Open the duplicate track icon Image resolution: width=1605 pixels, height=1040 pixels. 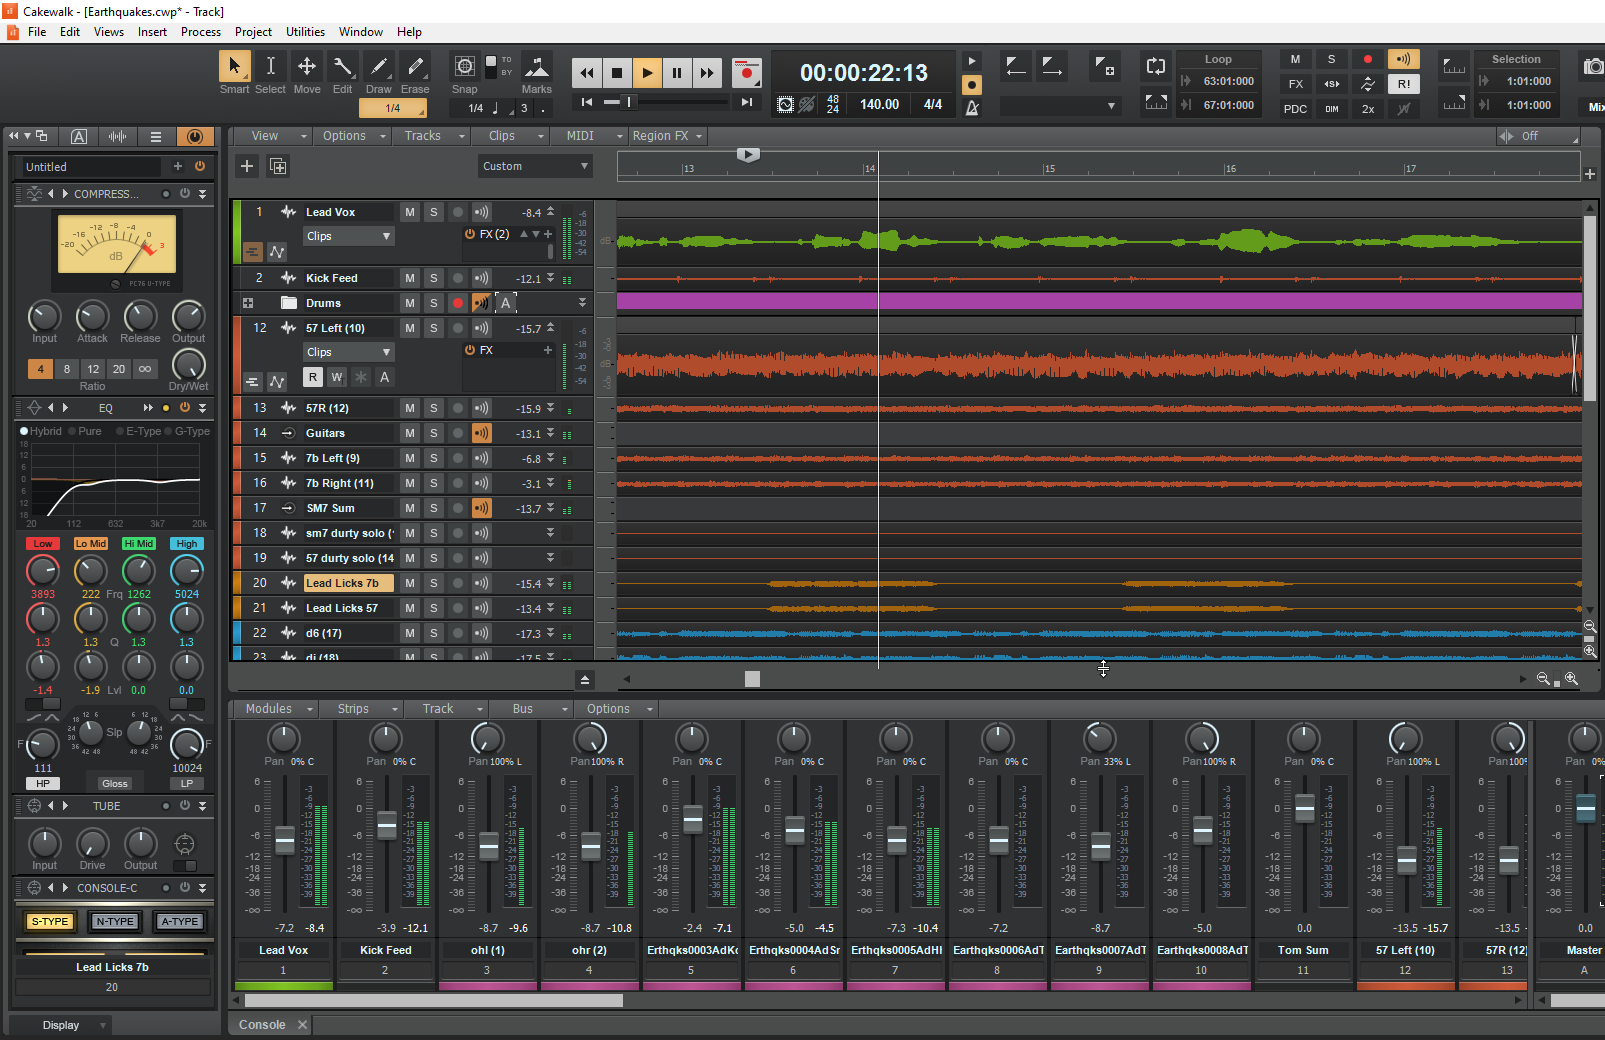pyautogui.click(x=278, y=166)
